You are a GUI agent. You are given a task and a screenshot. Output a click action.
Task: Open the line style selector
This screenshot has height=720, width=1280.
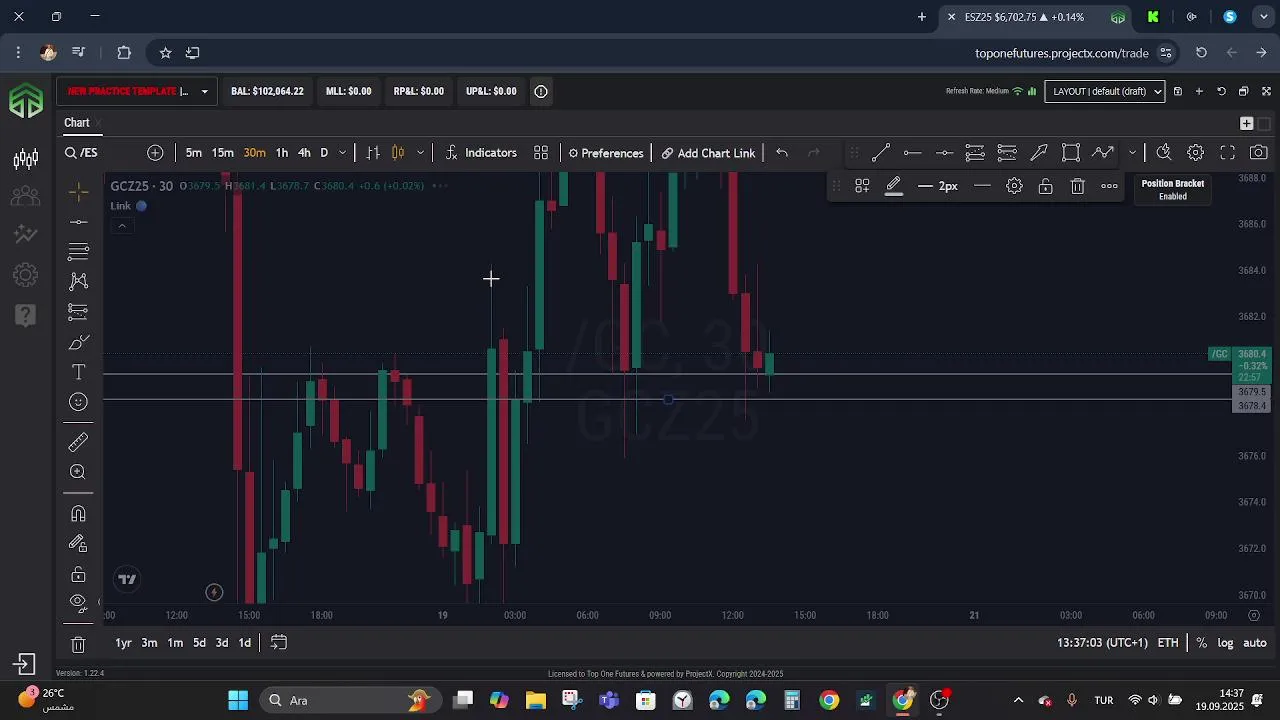pos(983,186)
